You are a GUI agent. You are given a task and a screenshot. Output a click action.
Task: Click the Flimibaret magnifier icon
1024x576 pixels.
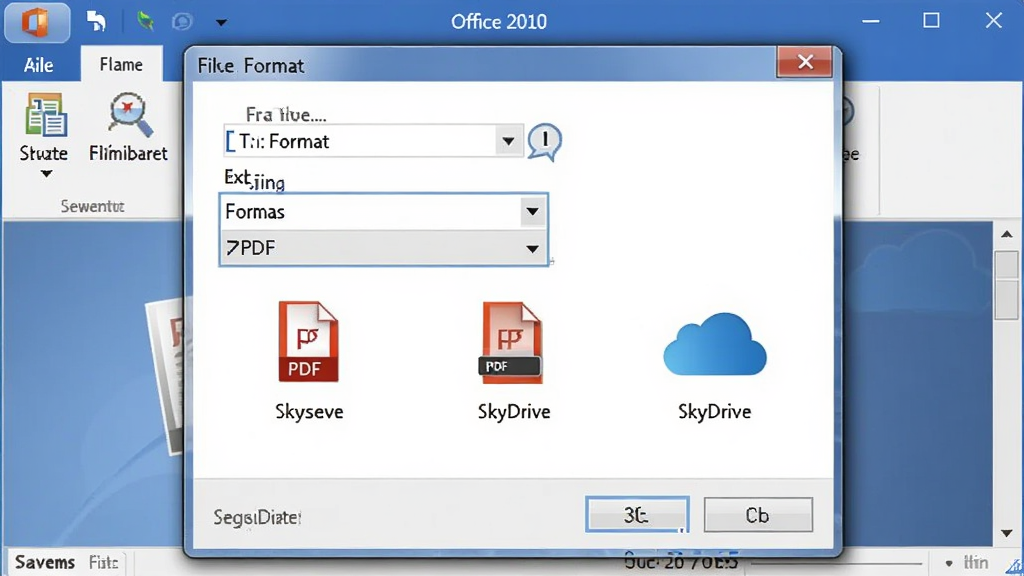[129, 115]
